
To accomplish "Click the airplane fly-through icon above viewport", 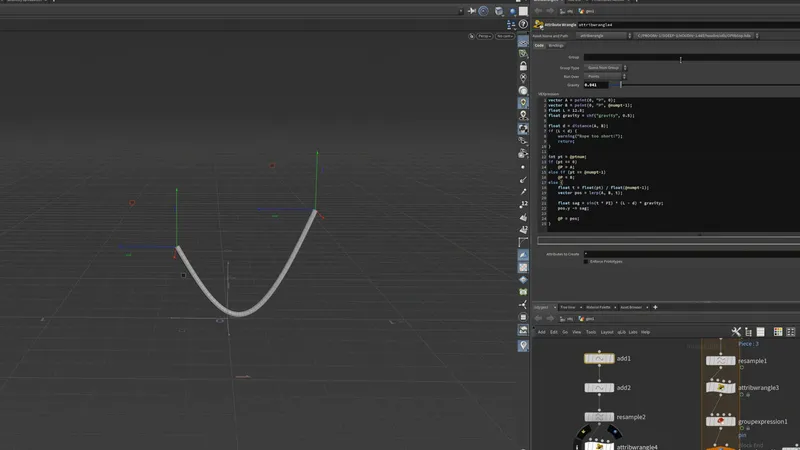I will click(472, 11).
